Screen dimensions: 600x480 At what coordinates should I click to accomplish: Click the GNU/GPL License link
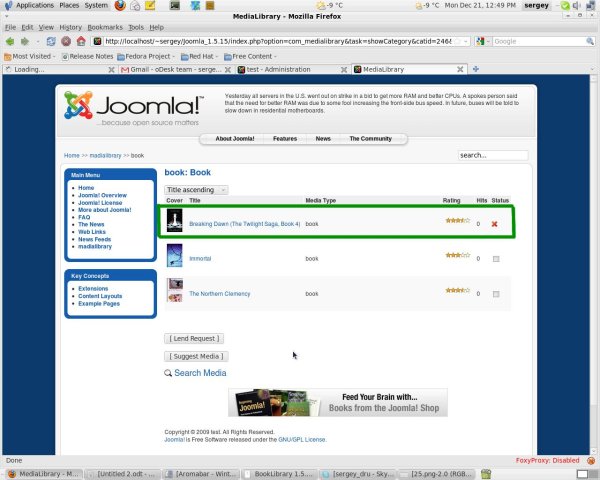tap(302, 440)
